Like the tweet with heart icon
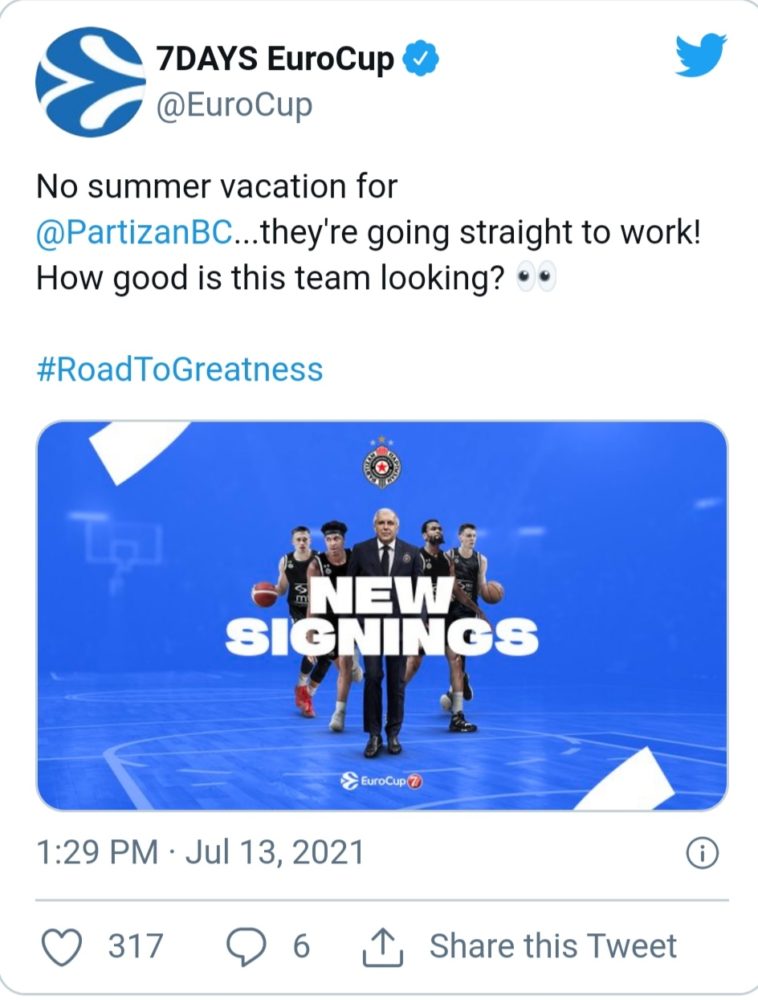This screenshot has height=1000, width=758. pyautogui.click(x=62, y=946)
